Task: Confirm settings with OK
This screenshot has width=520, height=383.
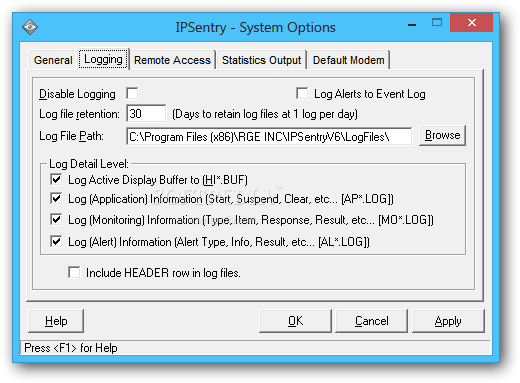Action: [295, 321]
